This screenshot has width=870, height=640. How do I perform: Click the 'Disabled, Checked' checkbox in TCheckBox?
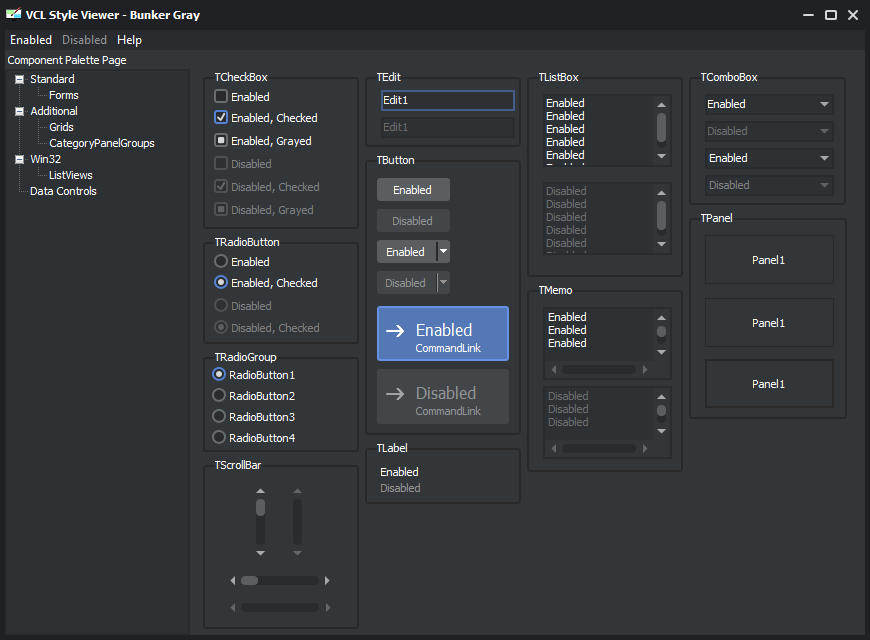(221, 187)
